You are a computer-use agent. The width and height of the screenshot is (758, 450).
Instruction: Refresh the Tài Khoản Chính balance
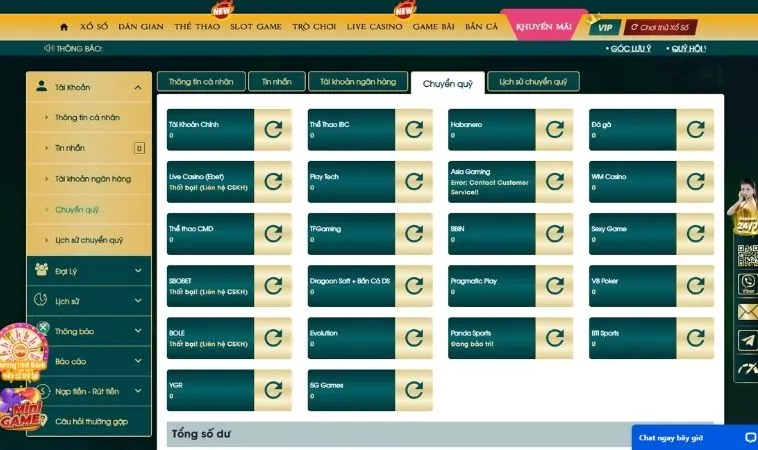pyautogui.click(x=273, y=129)
